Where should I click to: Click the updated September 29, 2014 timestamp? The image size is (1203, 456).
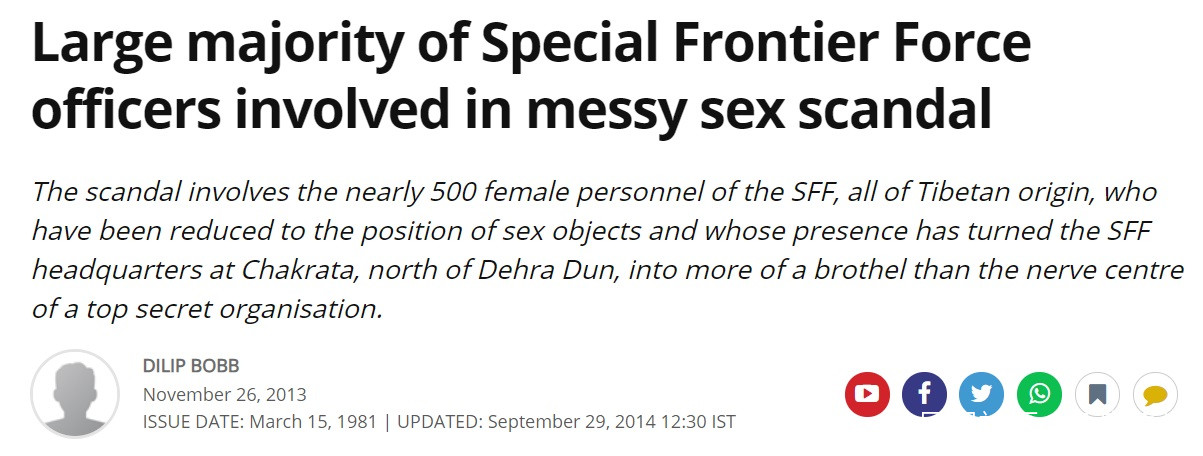(x=611, y=422)
